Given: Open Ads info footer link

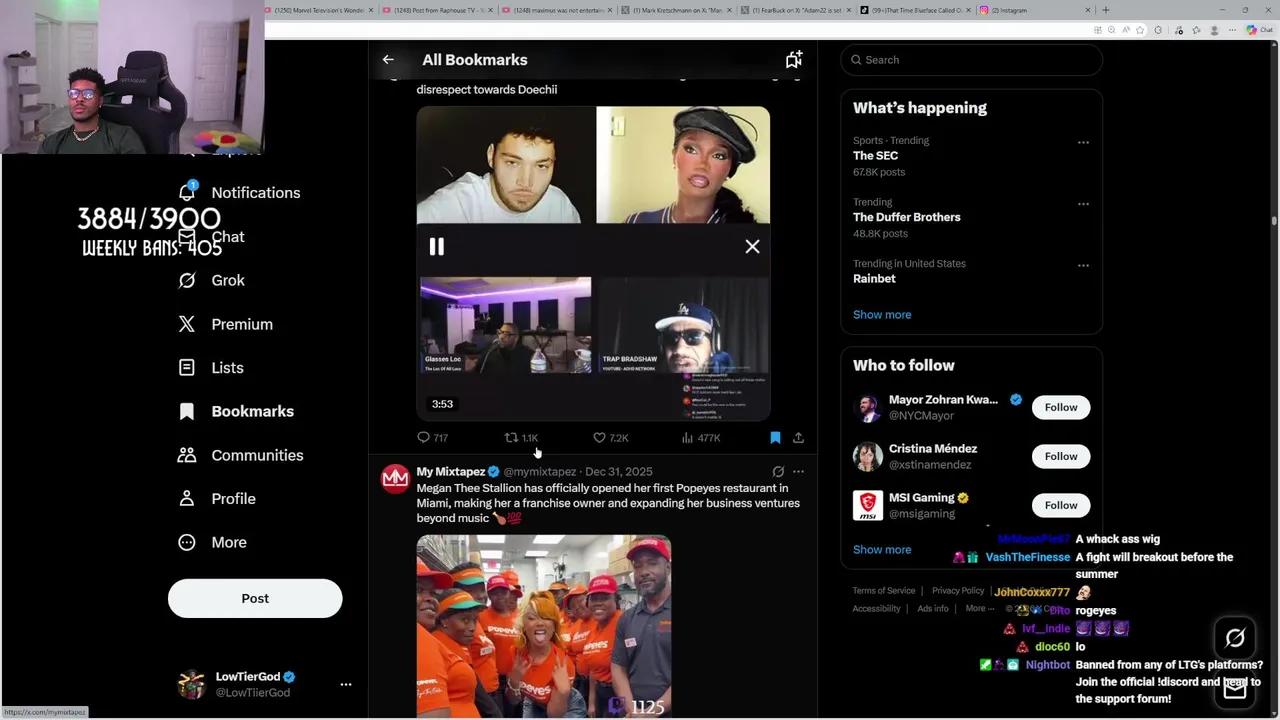Looking at the screenshot, I should click(933, 609).
